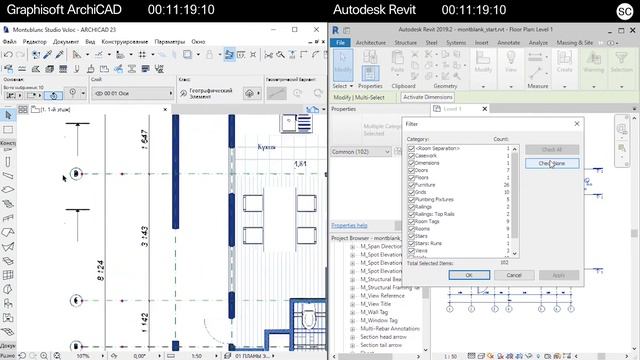Expand M_View Reference in Project Browser
This screenshot has width=640, height=360.
(353, 296)
